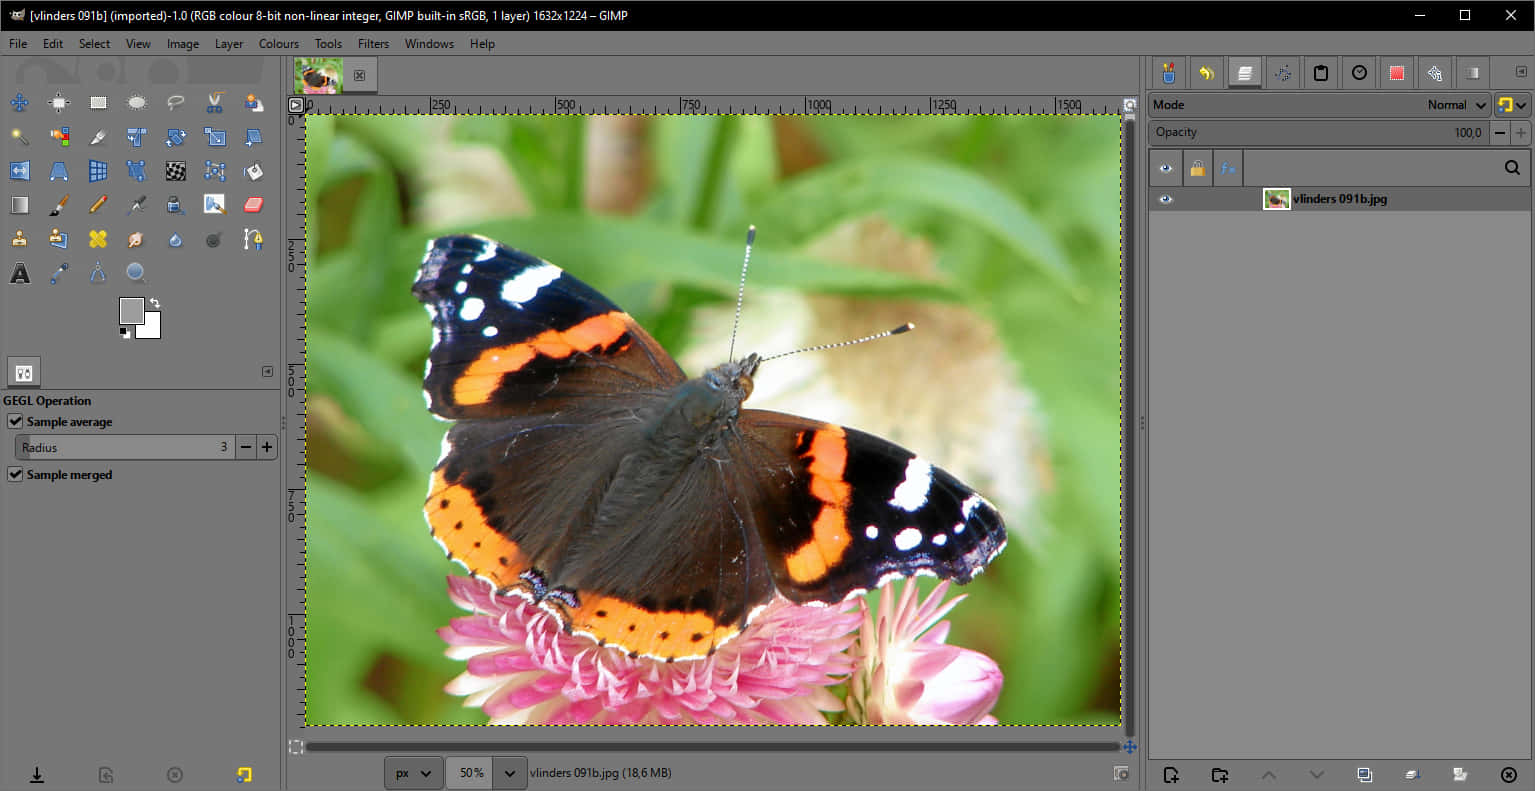The width and height of the screenshot is (1535, 791).
Task: Increase Radius with the plus button
Action: point(267,448)
